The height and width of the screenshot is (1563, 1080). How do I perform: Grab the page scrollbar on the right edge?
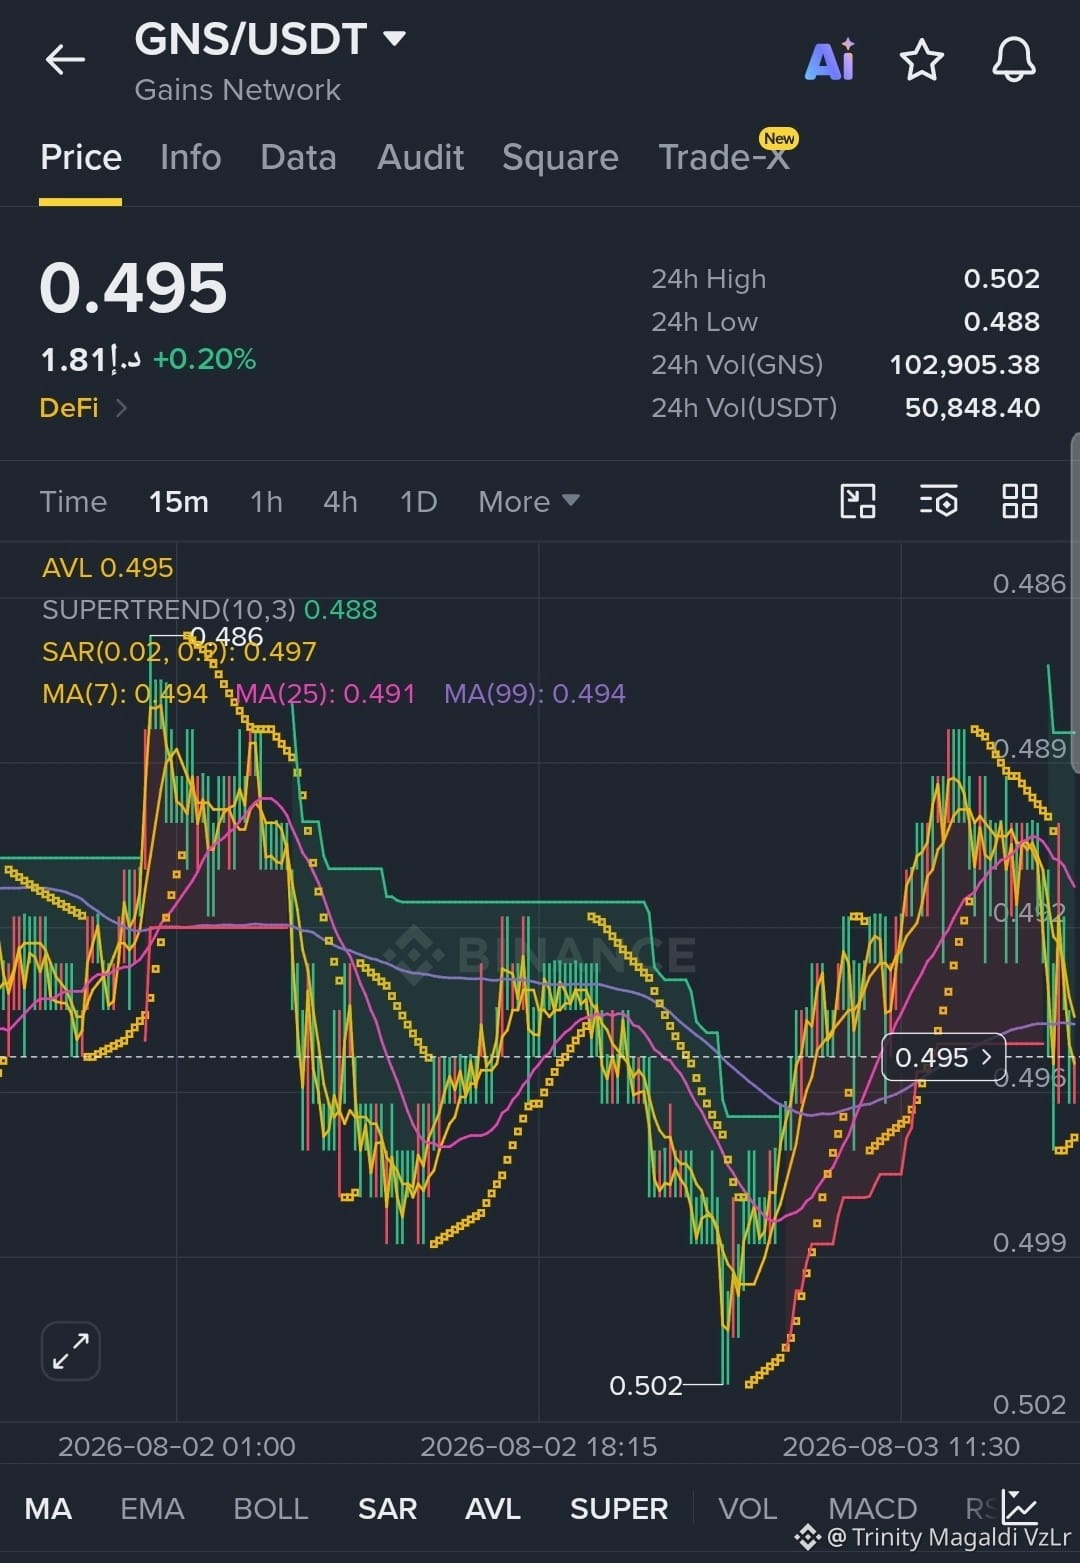click(x=1075, y=602)
